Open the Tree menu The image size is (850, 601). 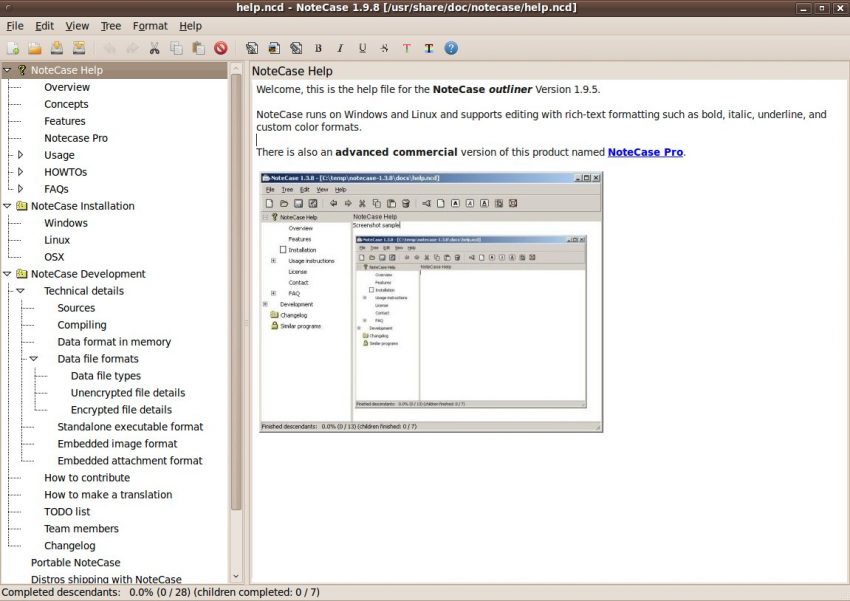(x=110, y=25)
